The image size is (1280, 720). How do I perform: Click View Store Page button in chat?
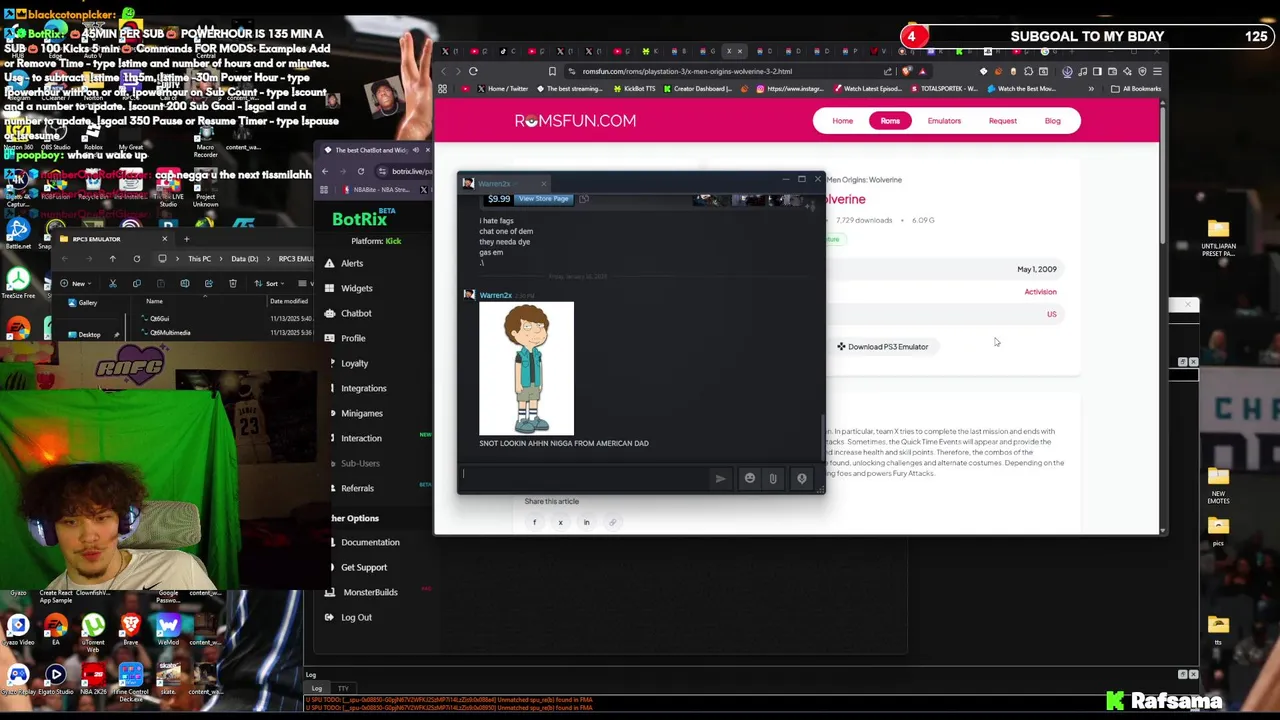pyautogui.click(x=543, y=198)
